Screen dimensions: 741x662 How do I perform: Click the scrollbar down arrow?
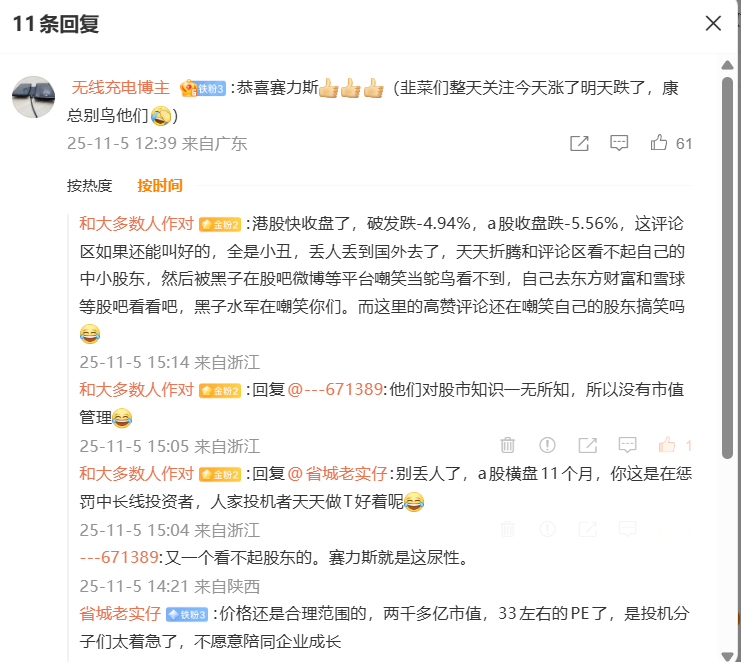727,656
